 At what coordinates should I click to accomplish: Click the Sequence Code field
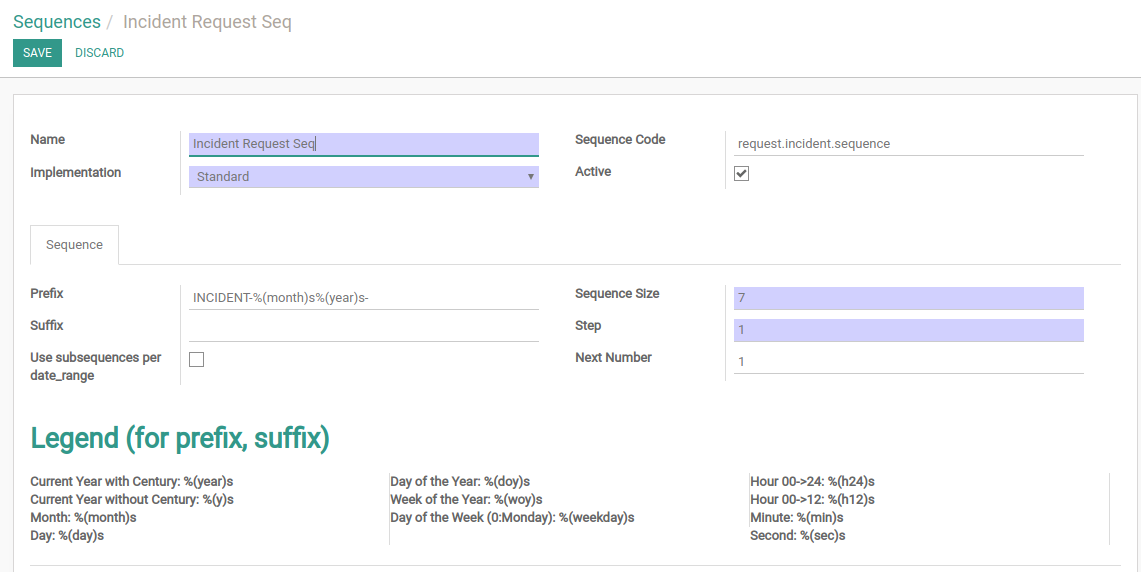(x=908, y=144)
